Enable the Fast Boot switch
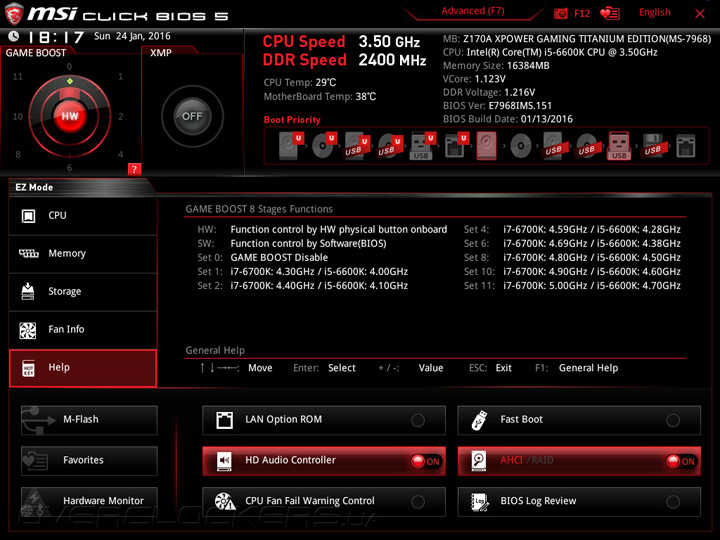 [673, 420]
